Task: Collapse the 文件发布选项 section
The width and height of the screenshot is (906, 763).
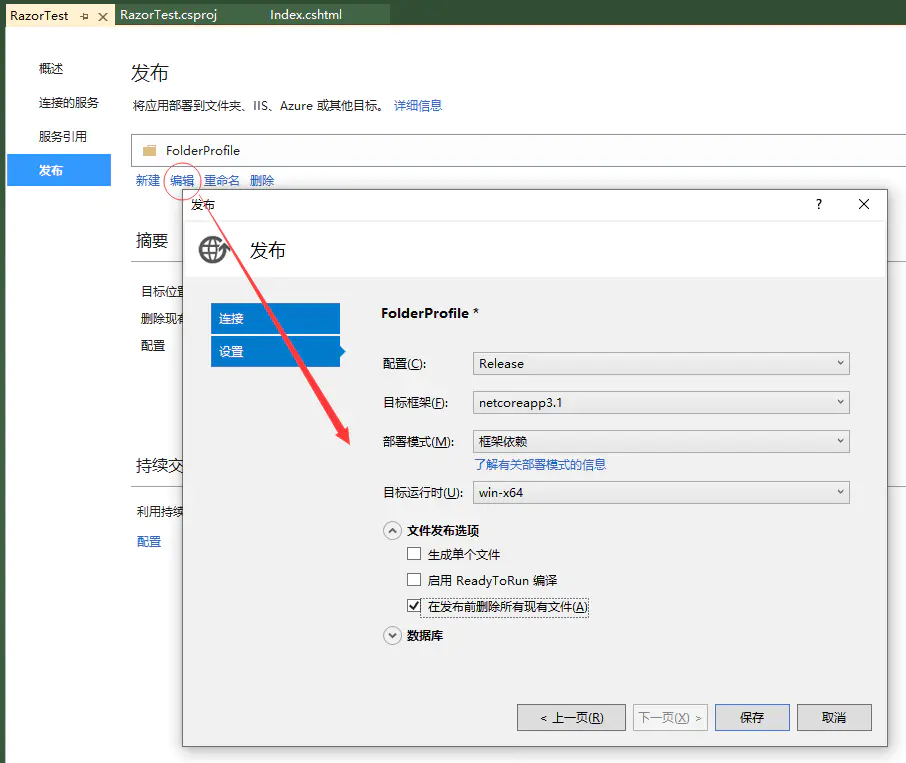Action: click(392, 531)
